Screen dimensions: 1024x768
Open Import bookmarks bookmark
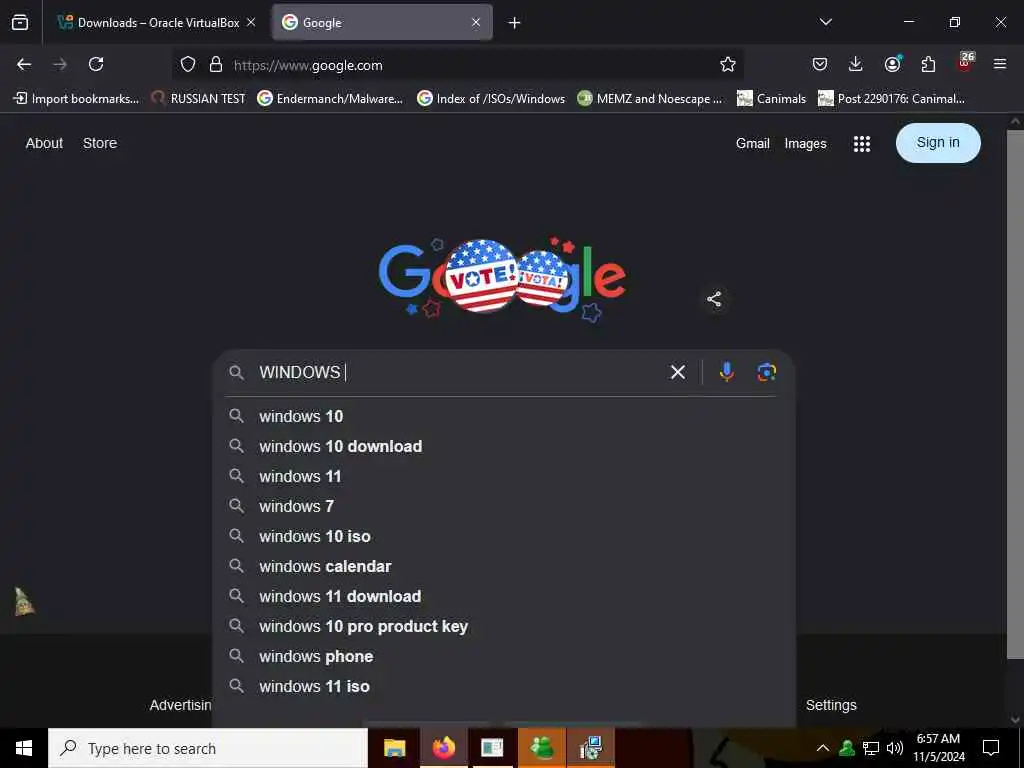click(76, 99)
